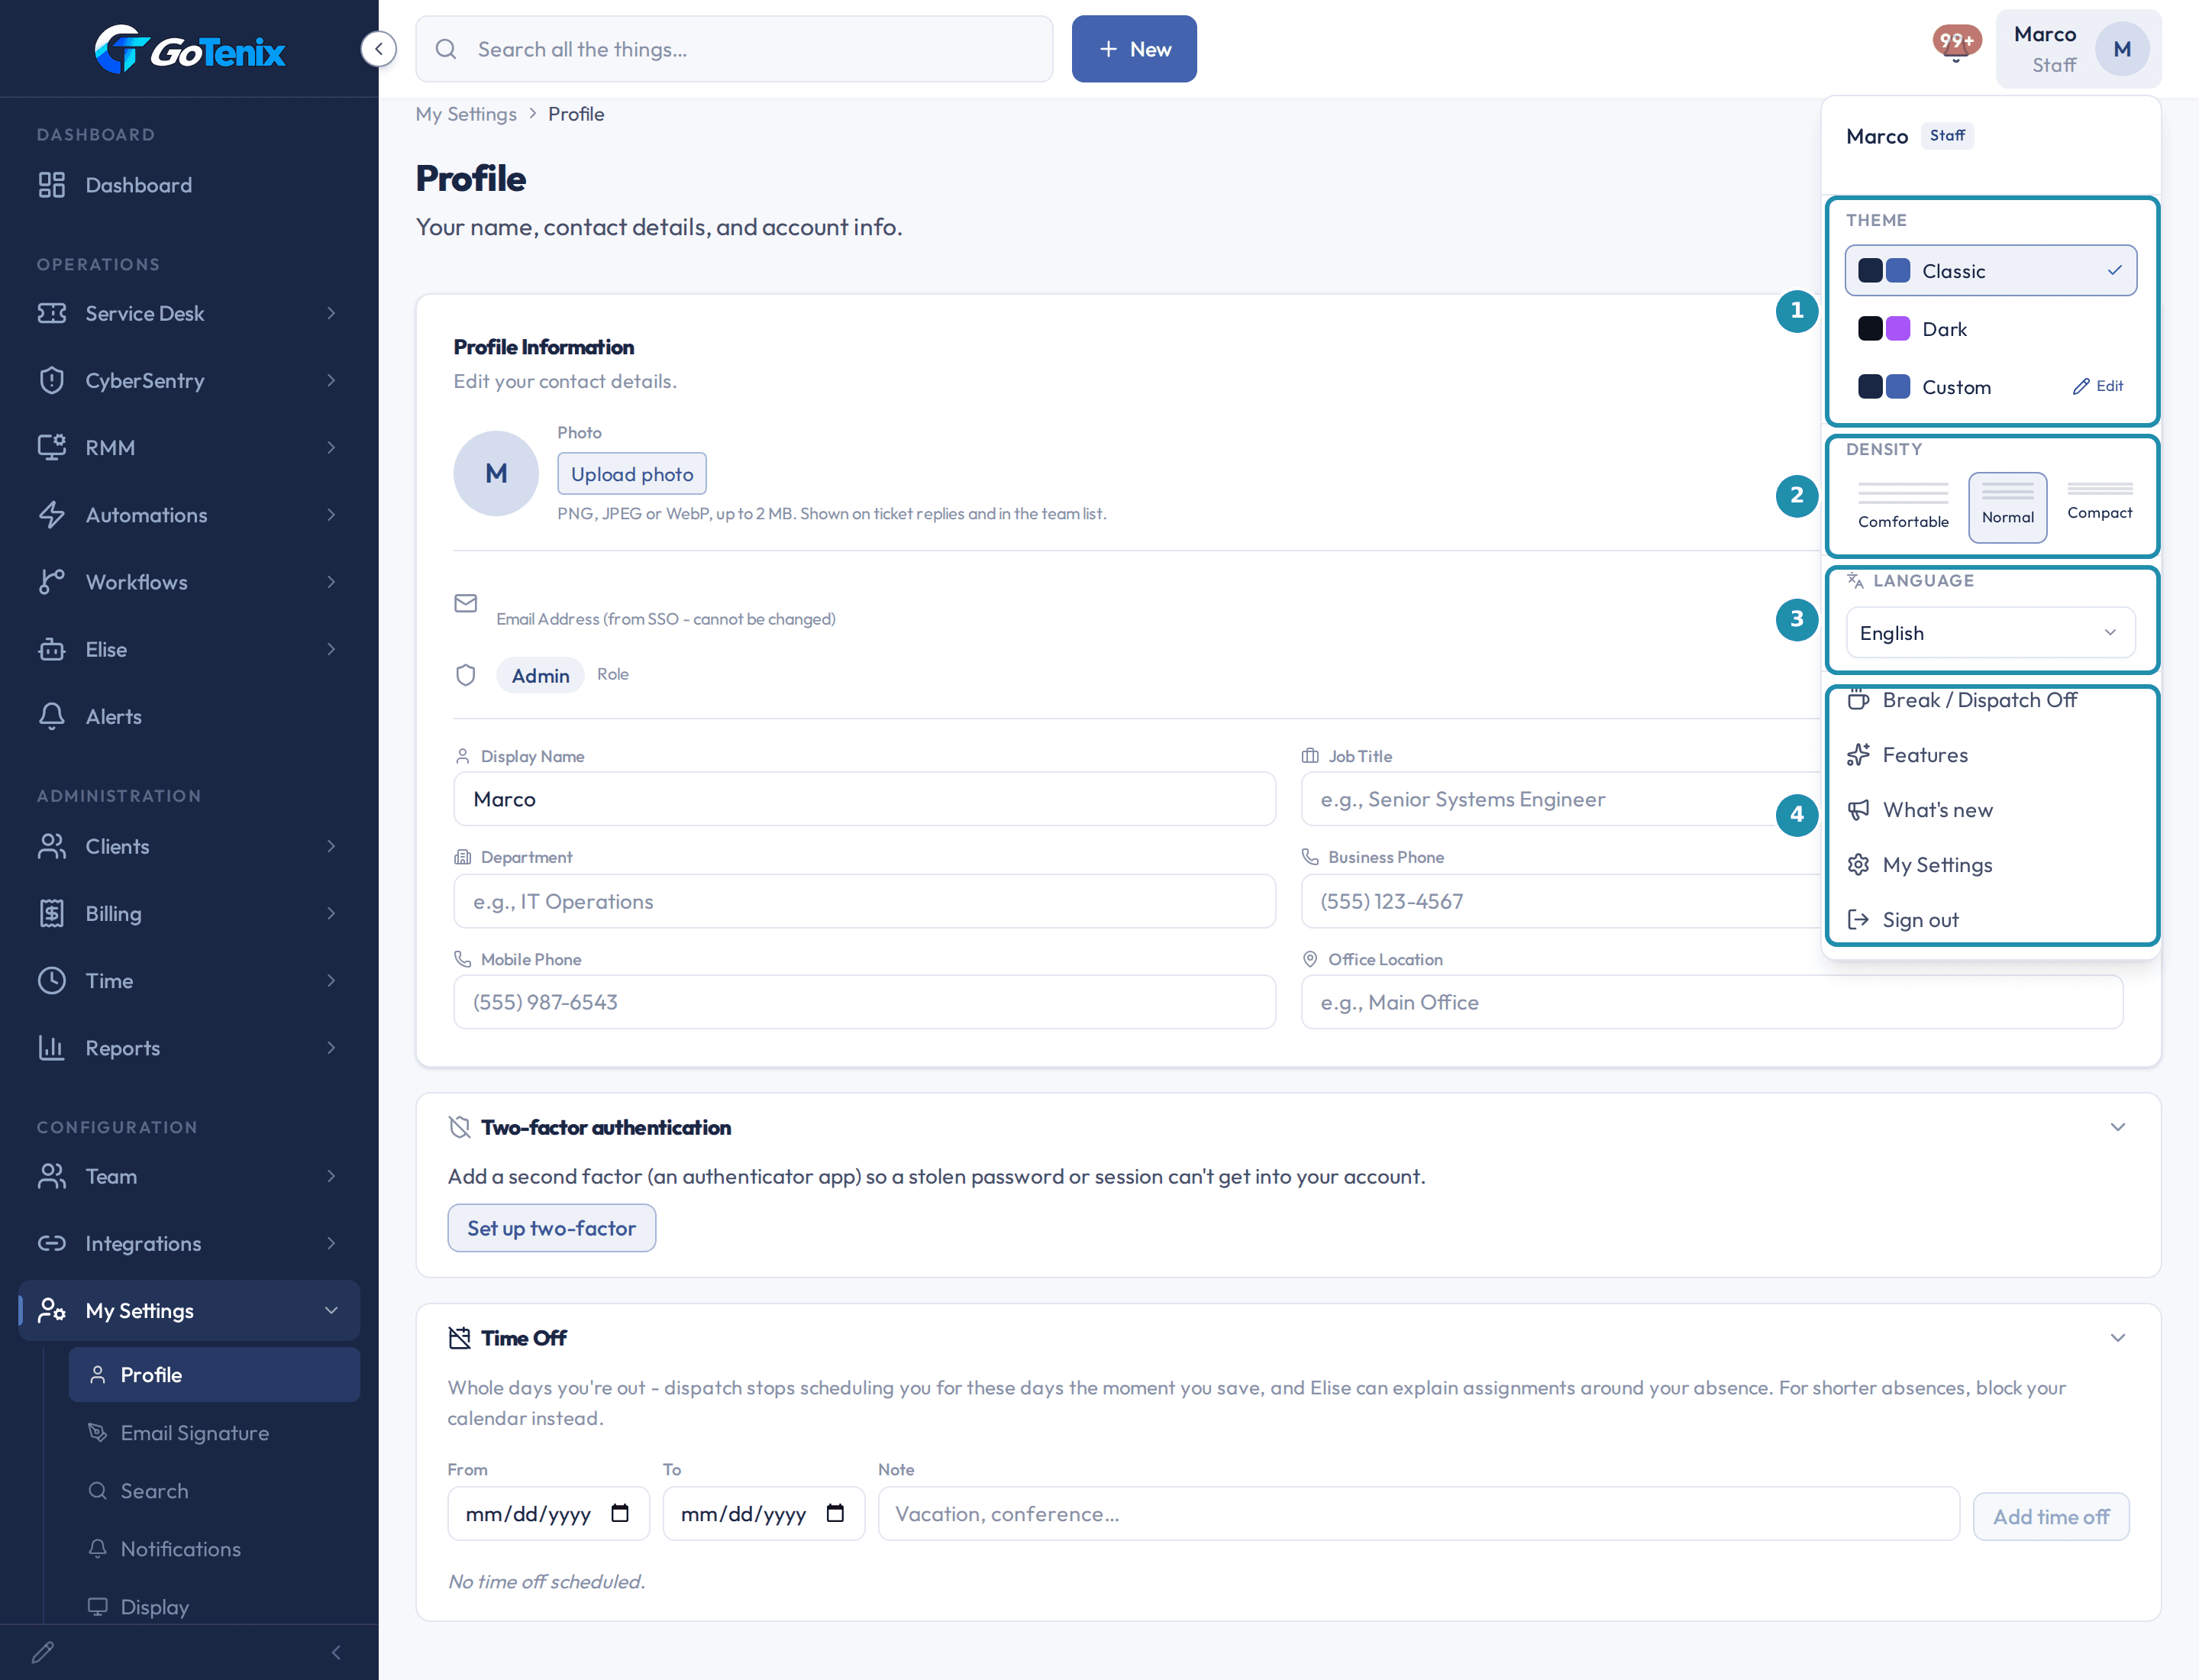Image resolution: width=2199 pixels, height=1680 pixels.
Task: Click the chevron icon at sidebar bottom right
Action: pos(336,1652)
